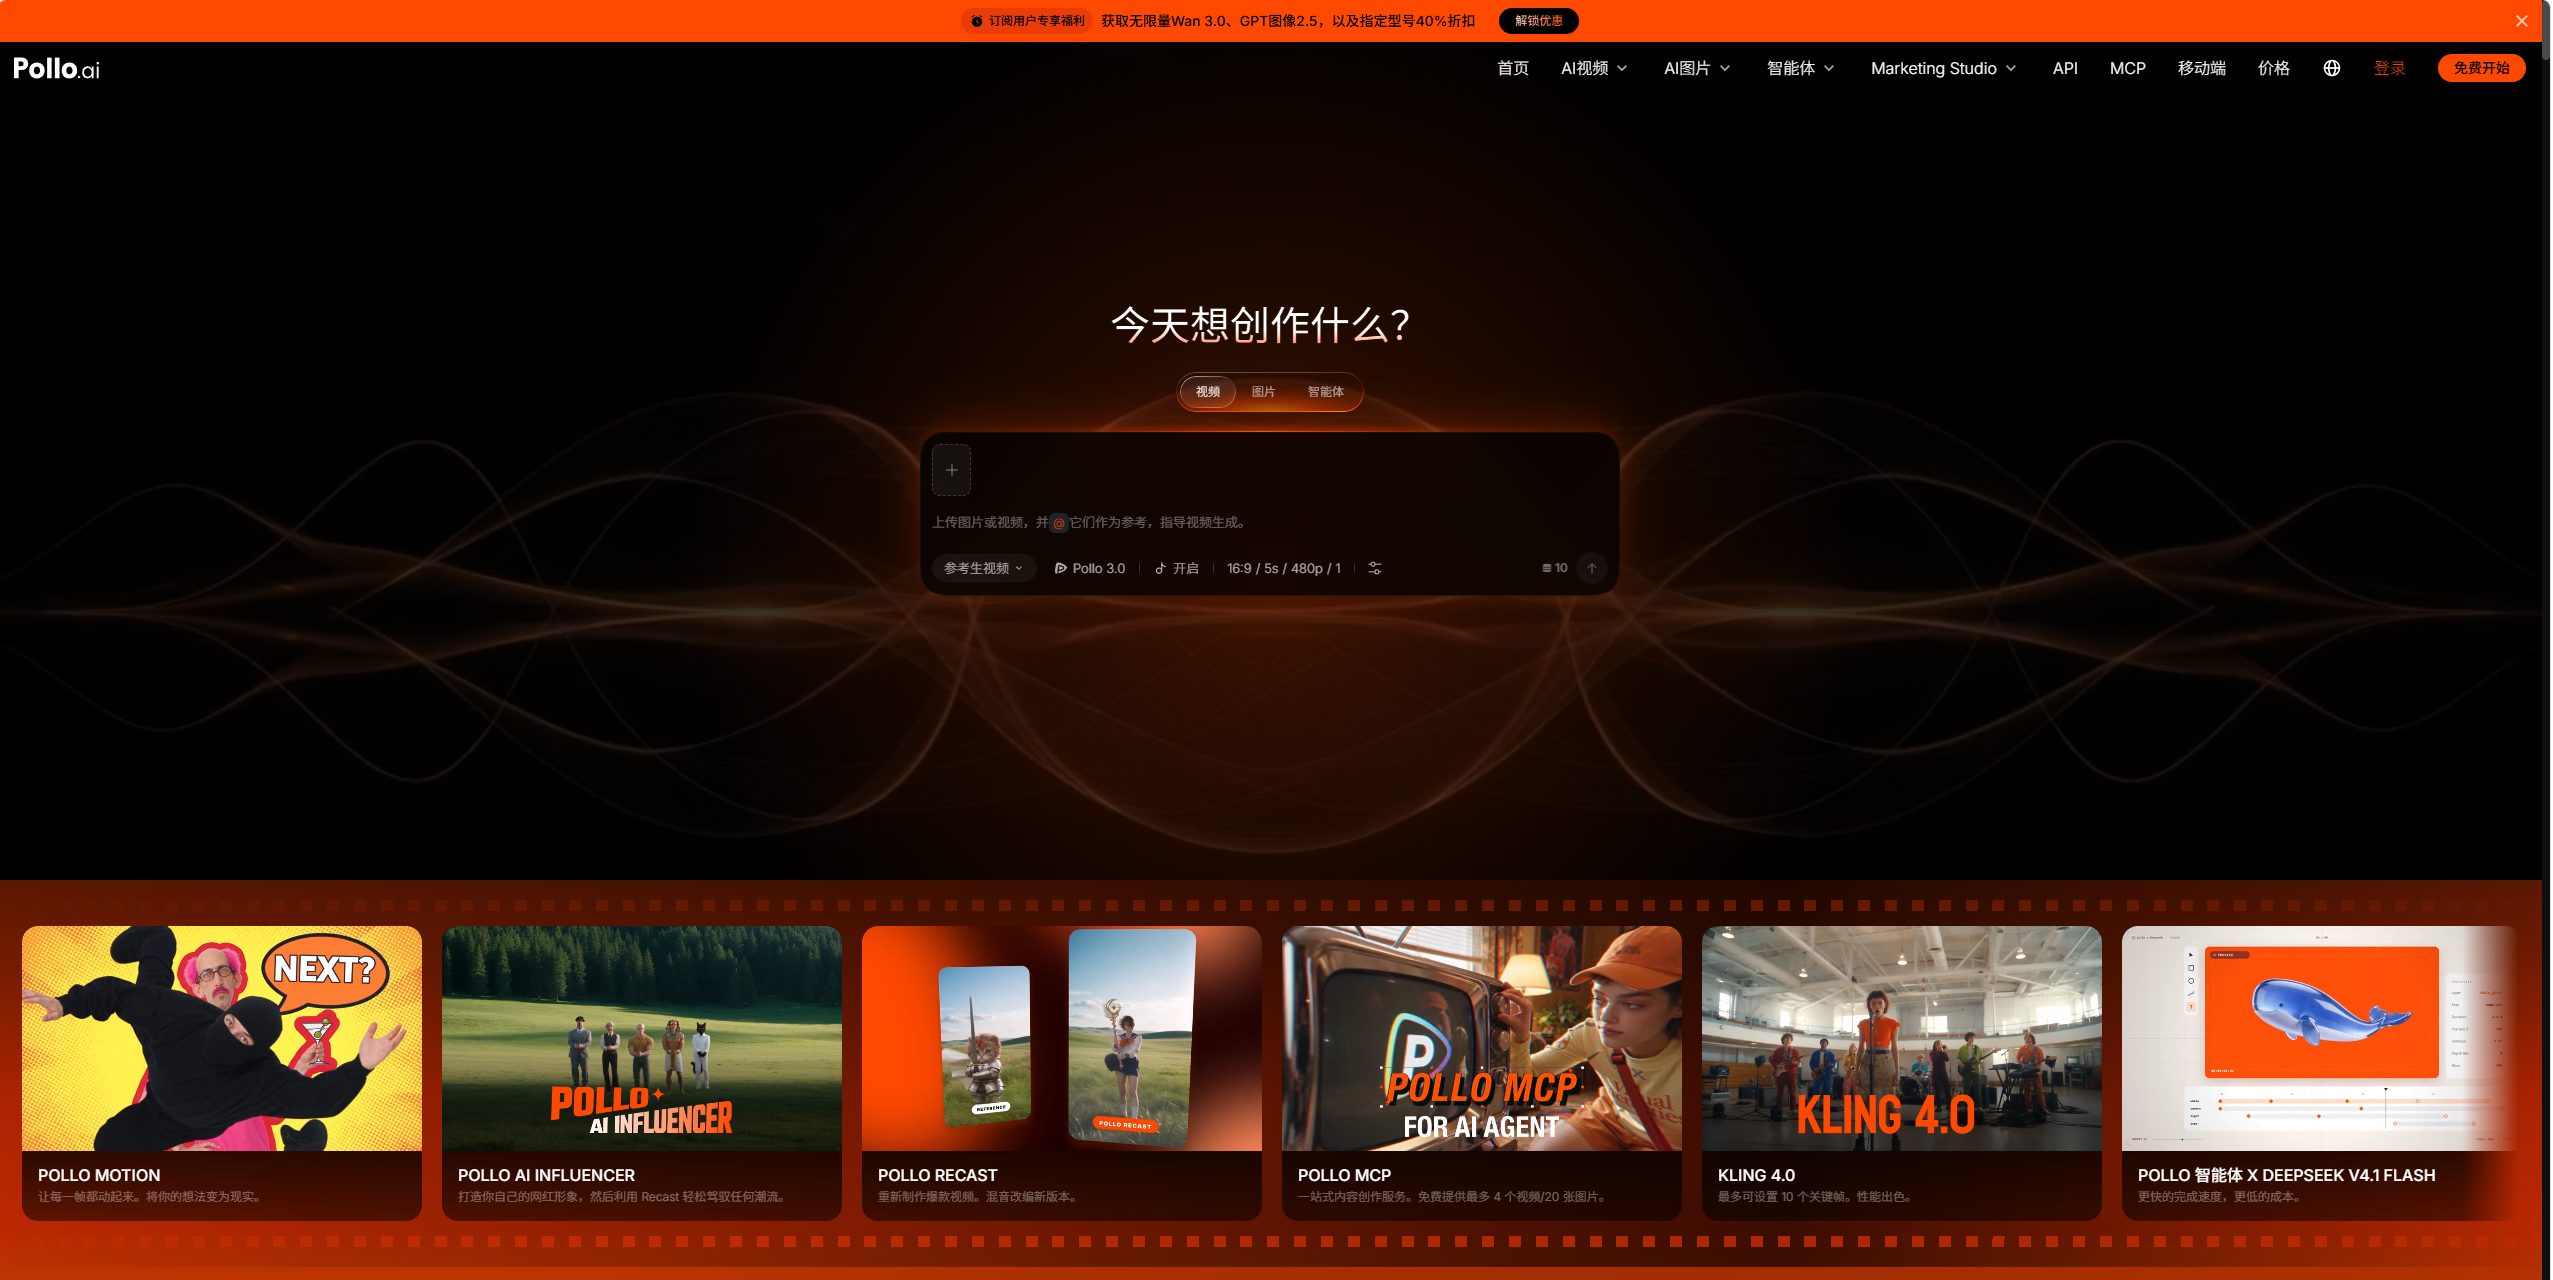This screenshot has height=1280, width=2553.
Task: Open the Pollo Recast thumbnail
Action: tap(1062, 1038)
